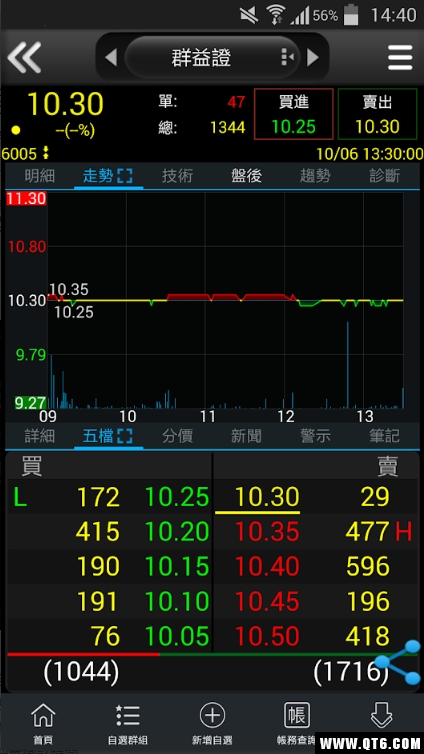Tap the battery status icon
This screenshot has width=424, height=754.
[351, 15]
